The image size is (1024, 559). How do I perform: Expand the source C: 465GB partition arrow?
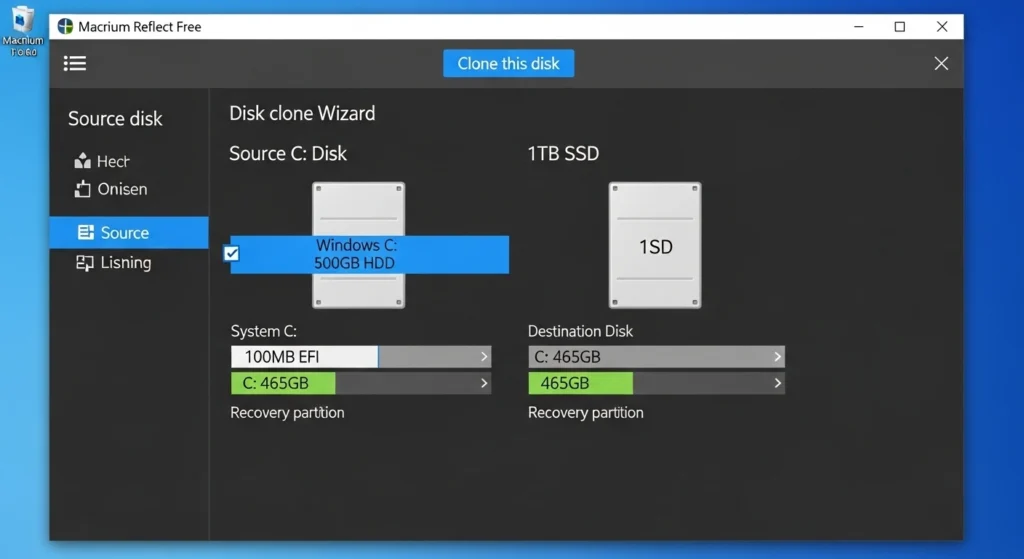tap(484, 383)
